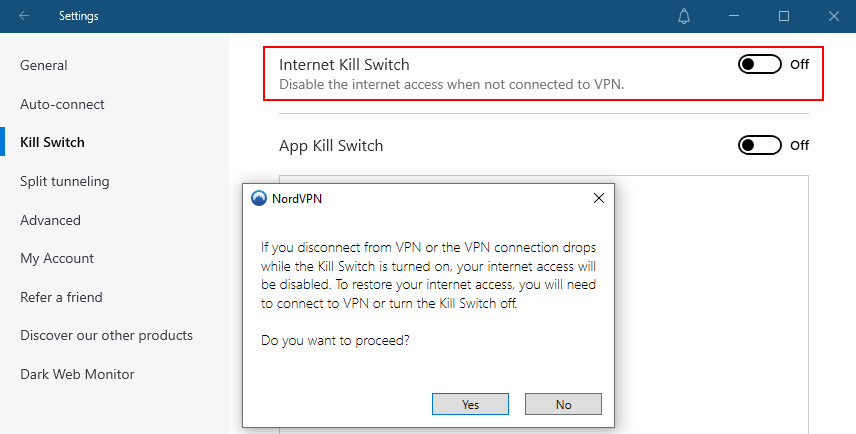Maximize the Settings window
The width and height of the screenshot is (856, 434).
click(x=784, y=16)
